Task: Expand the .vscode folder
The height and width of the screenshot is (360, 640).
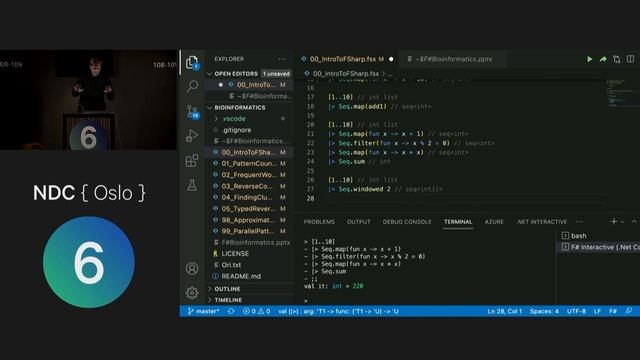Action: pos(249,119)
